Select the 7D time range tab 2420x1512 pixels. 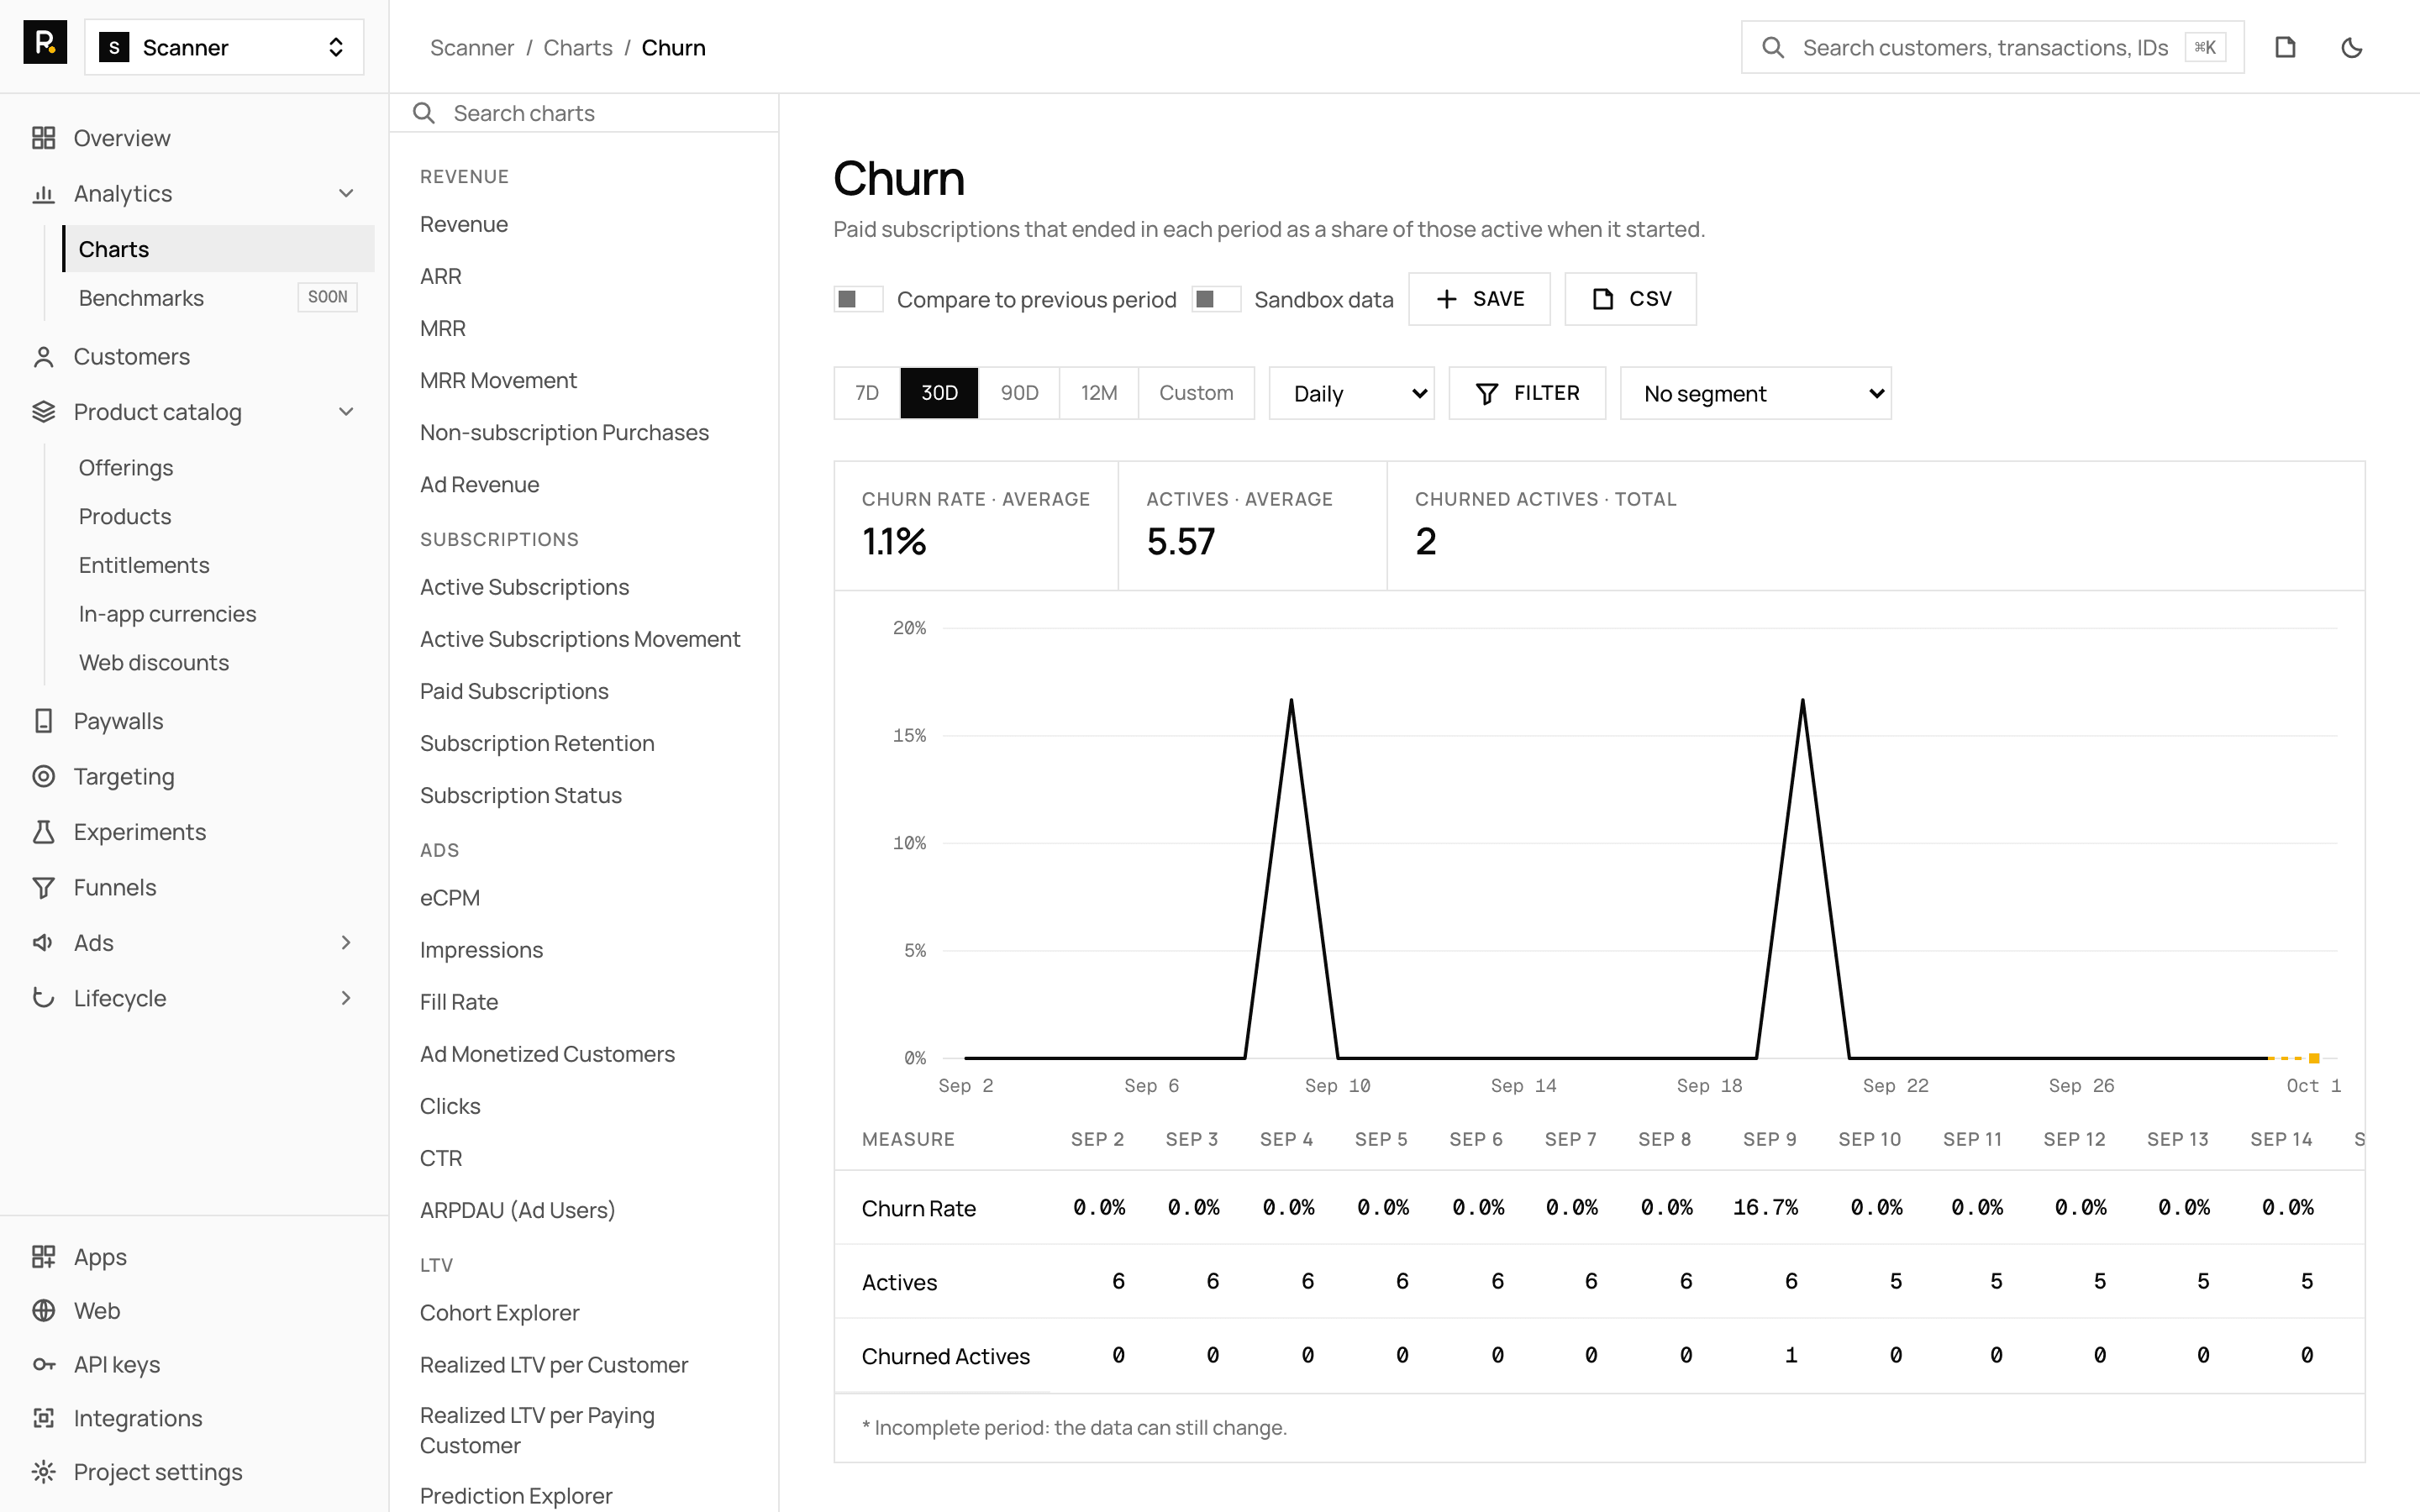click(x=867, y=393)
